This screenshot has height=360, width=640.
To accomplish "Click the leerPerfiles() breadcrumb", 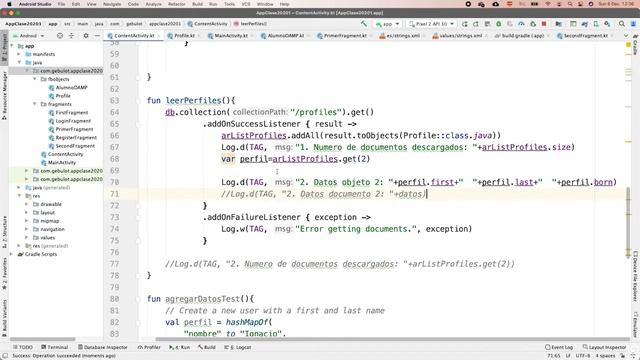I will [x=250, y=24].
